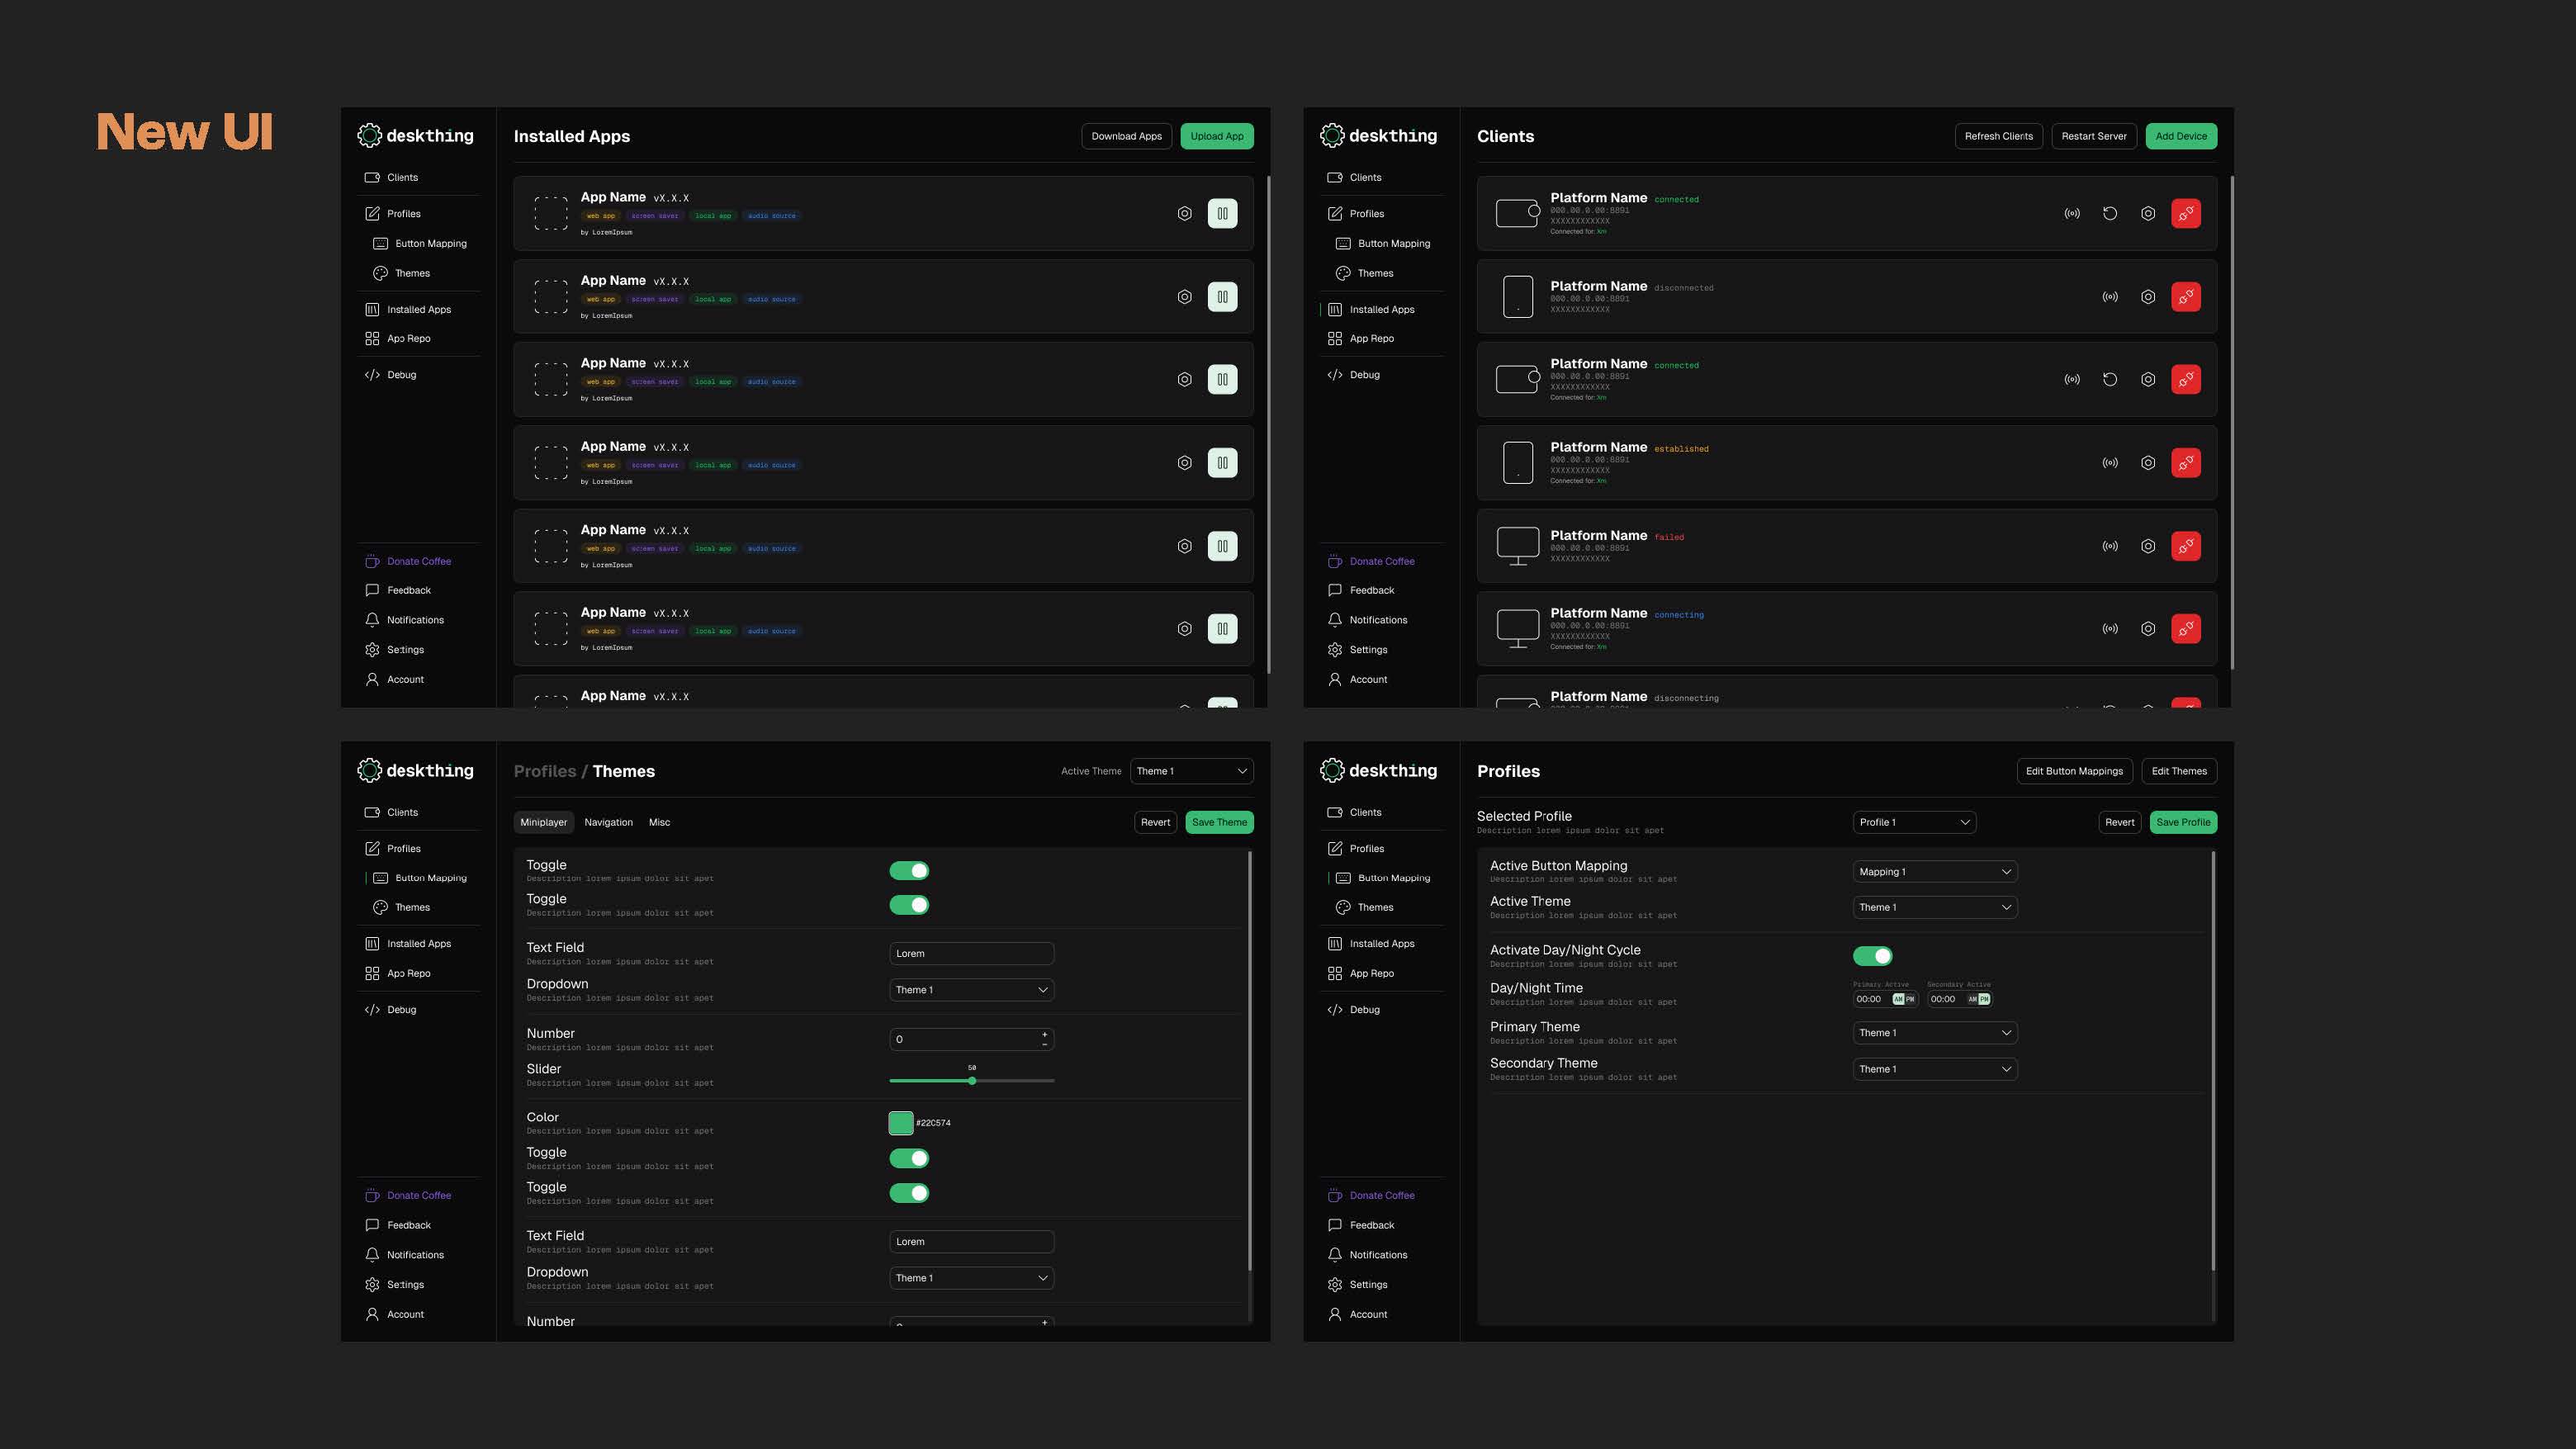Switch to the Navigation tab
This screenshot has height=1449, width=2576.
[608, 822]
